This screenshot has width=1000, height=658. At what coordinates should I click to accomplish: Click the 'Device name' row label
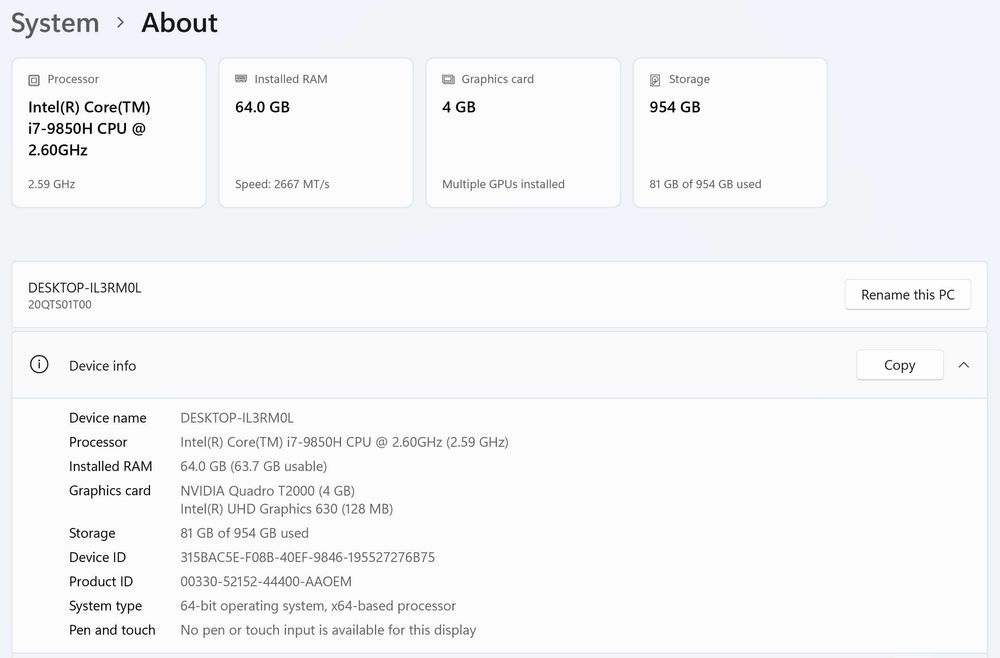(108, 418)
